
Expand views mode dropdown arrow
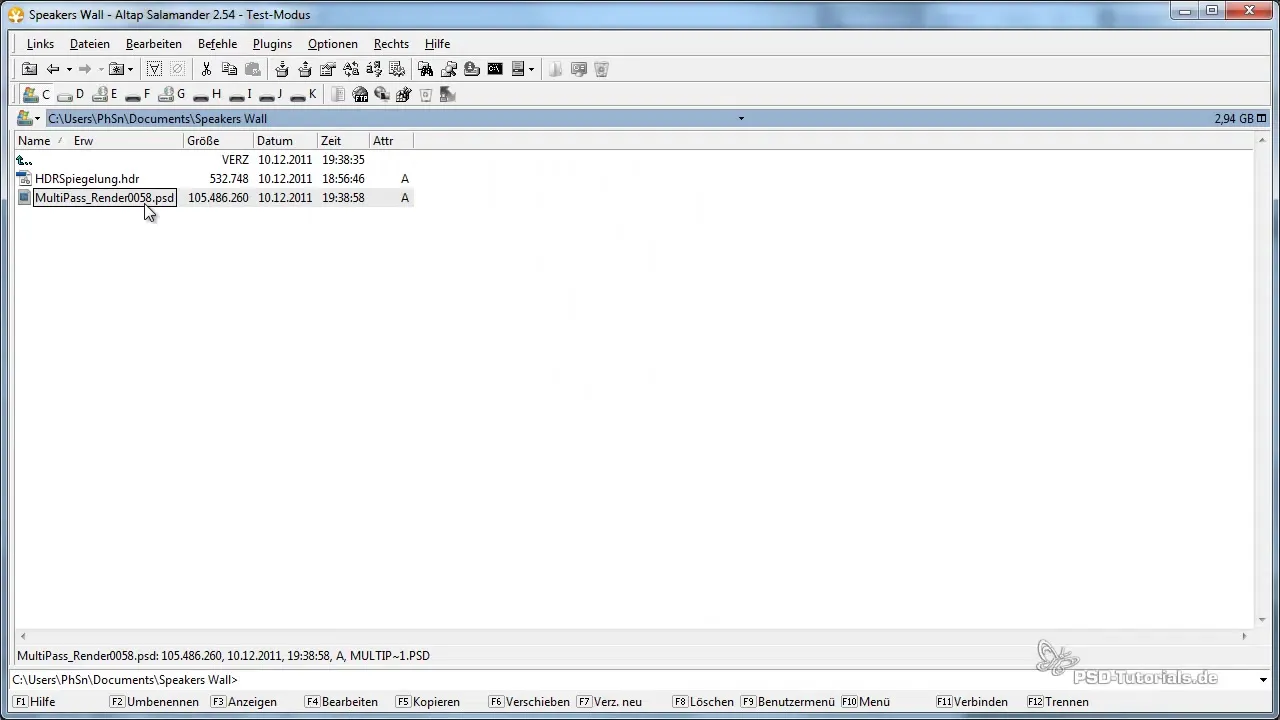(x=531, y=69)
